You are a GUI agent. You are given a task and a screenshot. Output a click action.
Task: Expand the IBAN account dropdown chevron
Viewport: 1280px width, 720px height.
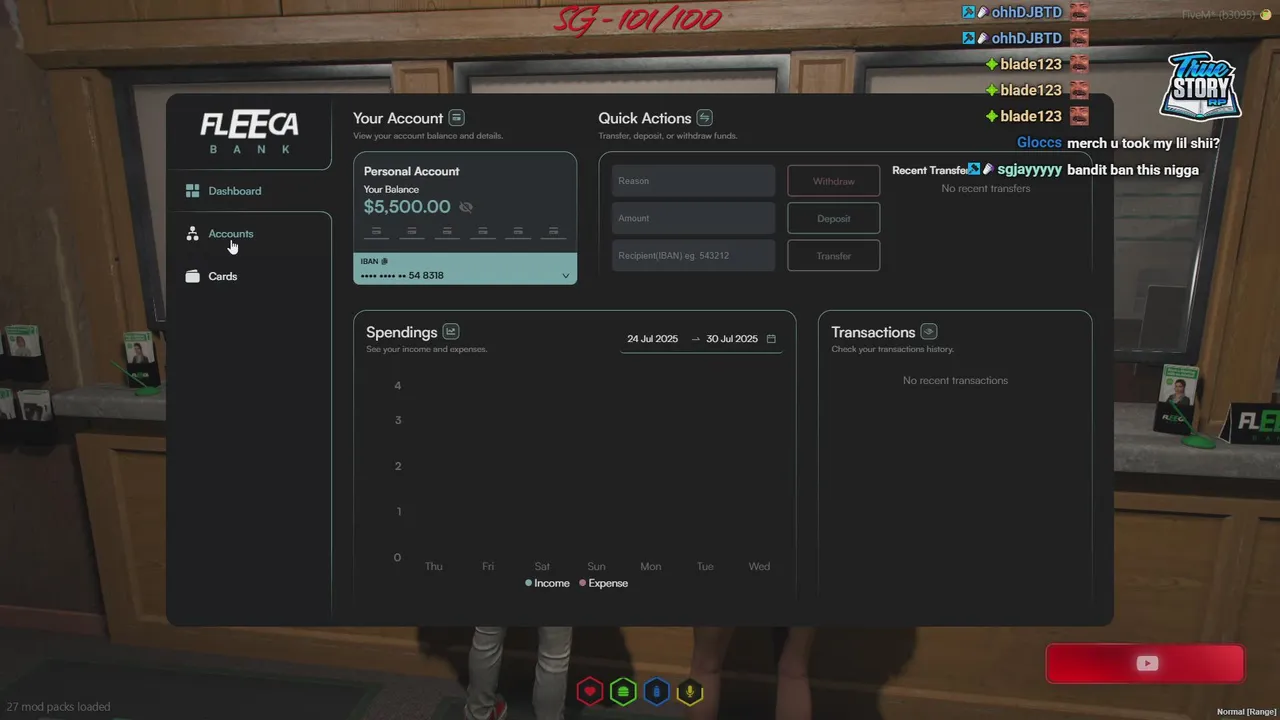tap(565, 276)
